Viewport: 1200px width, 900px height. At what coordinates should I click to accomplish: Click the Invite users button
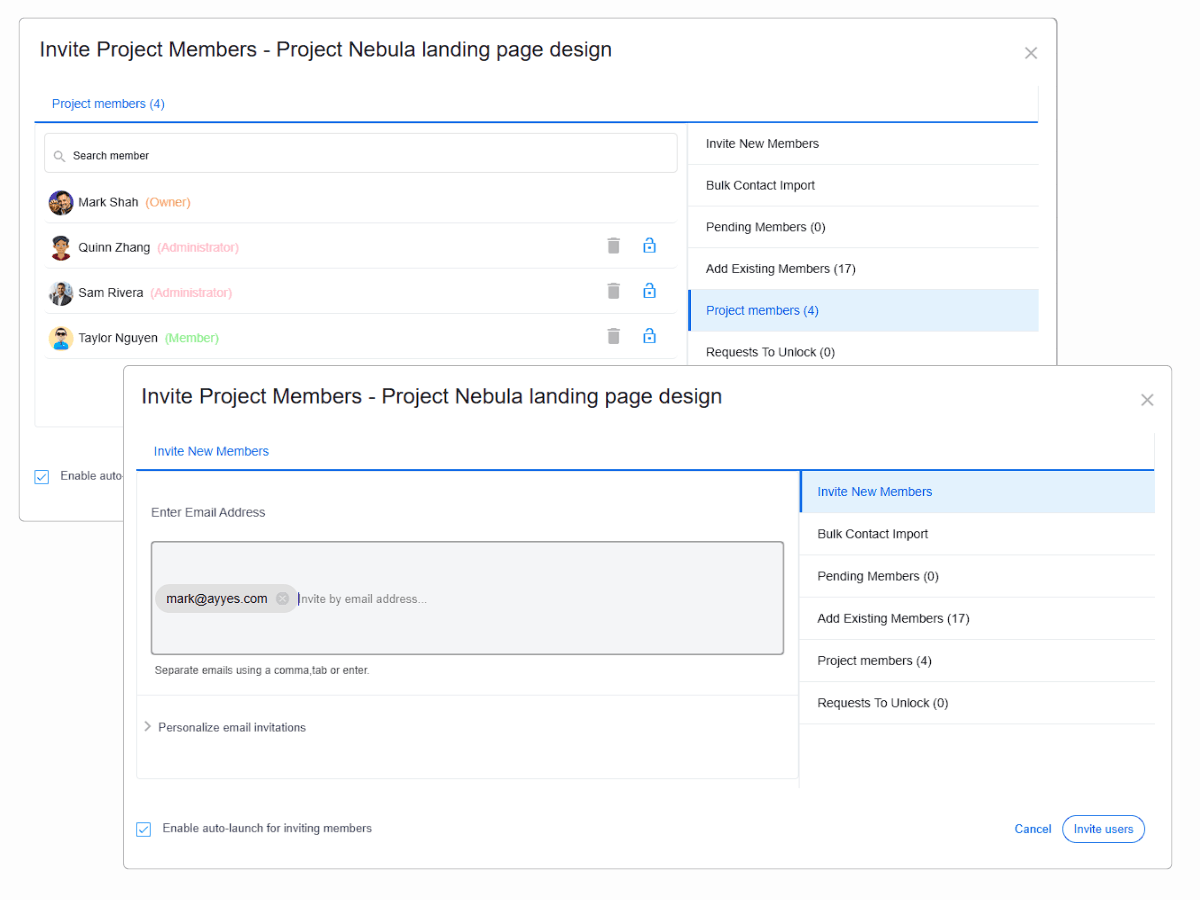pyautogui.click(x=1103, y=829)
